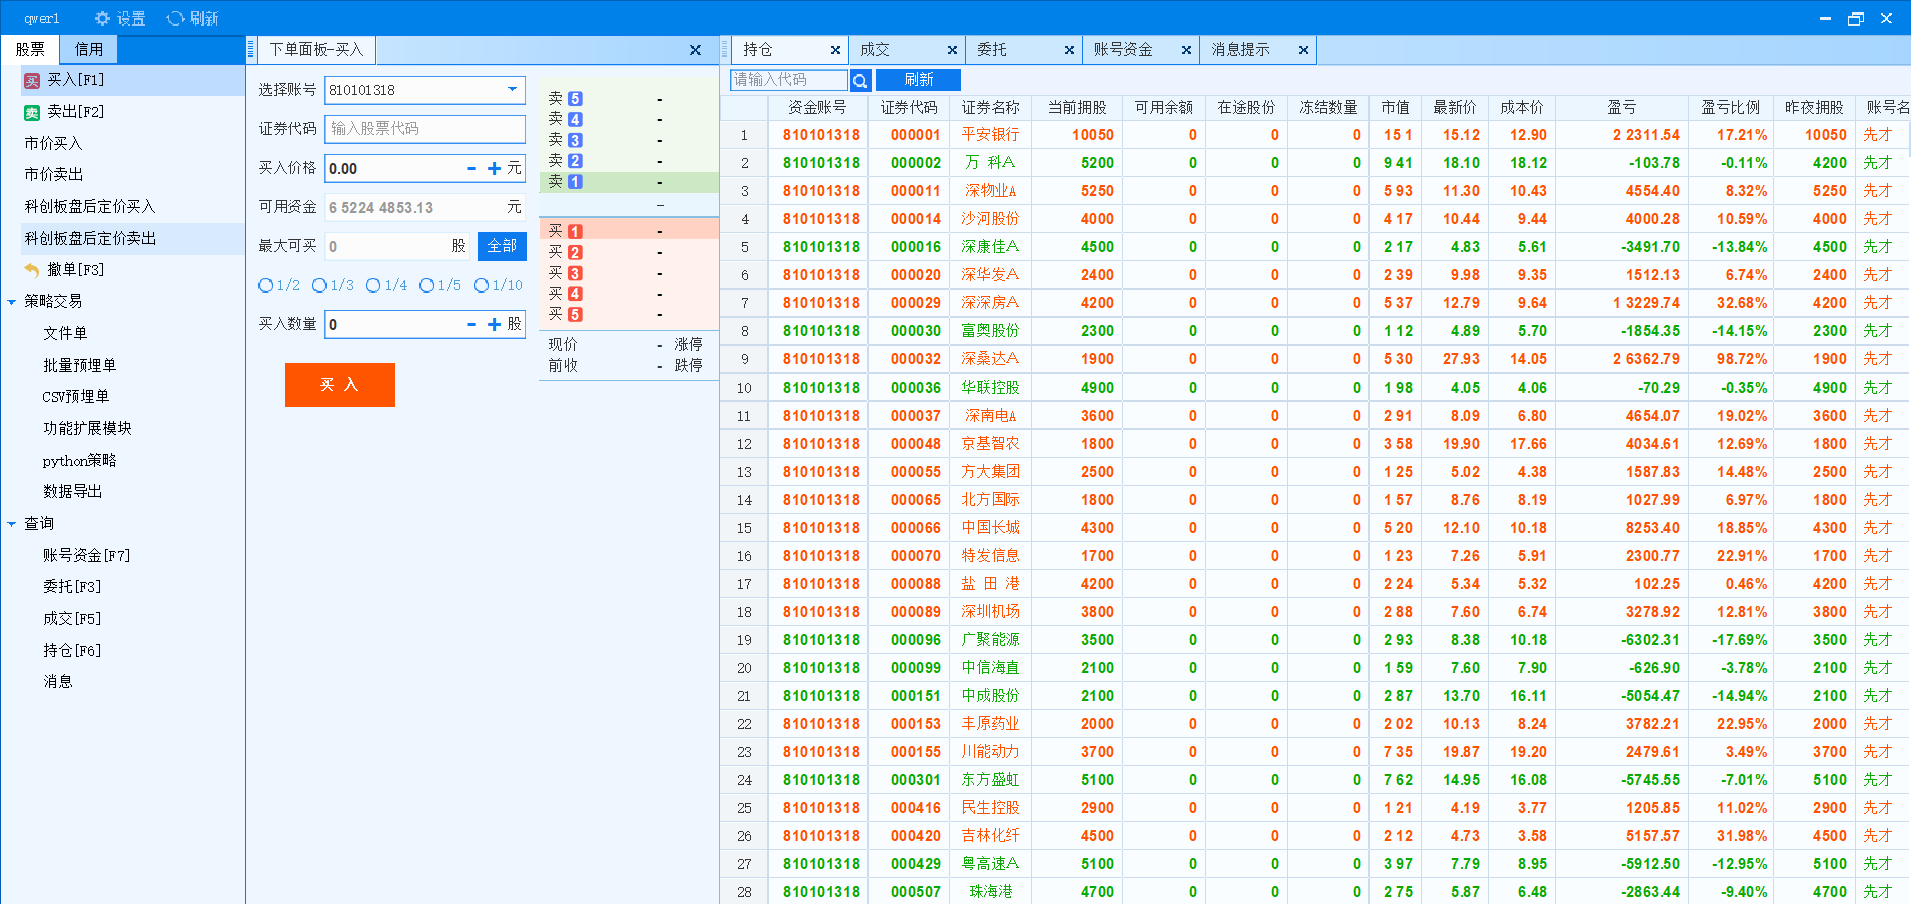Click the 卖 3 level badge
1911x904 pixels.
575,140
